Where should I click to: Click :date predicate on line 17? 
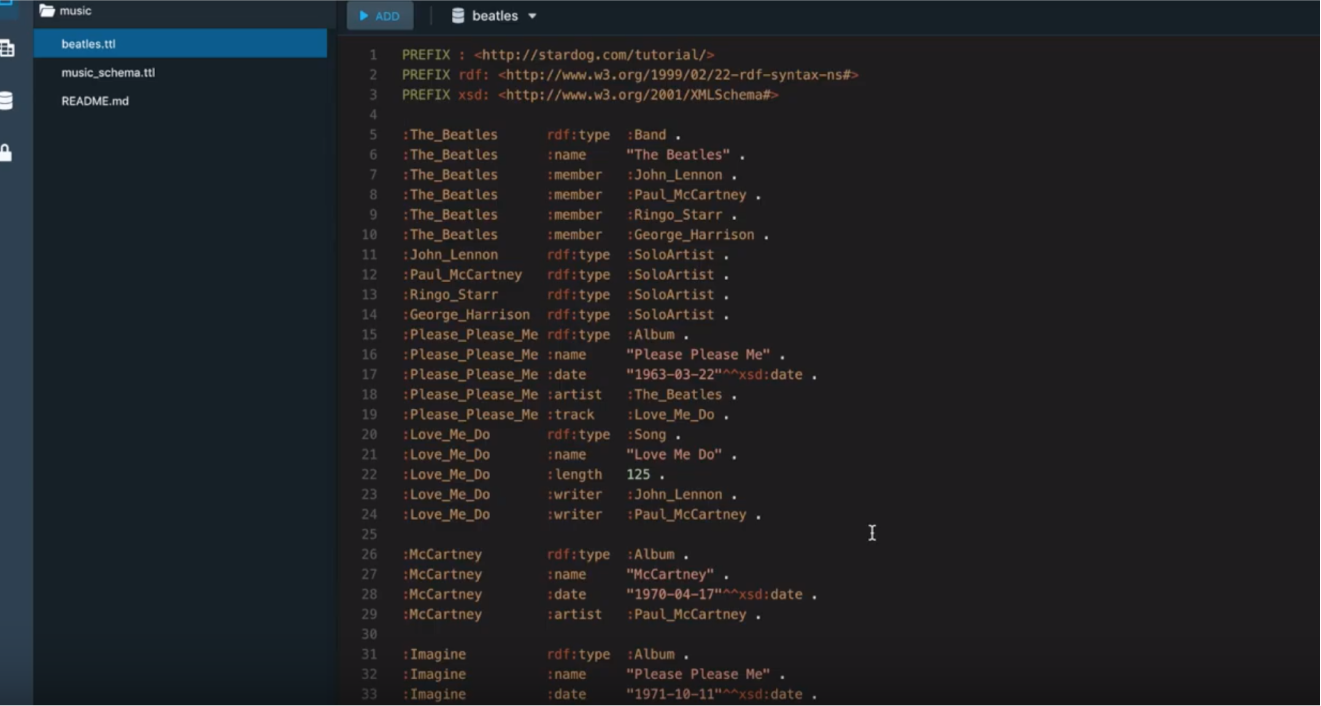[566, 375]
